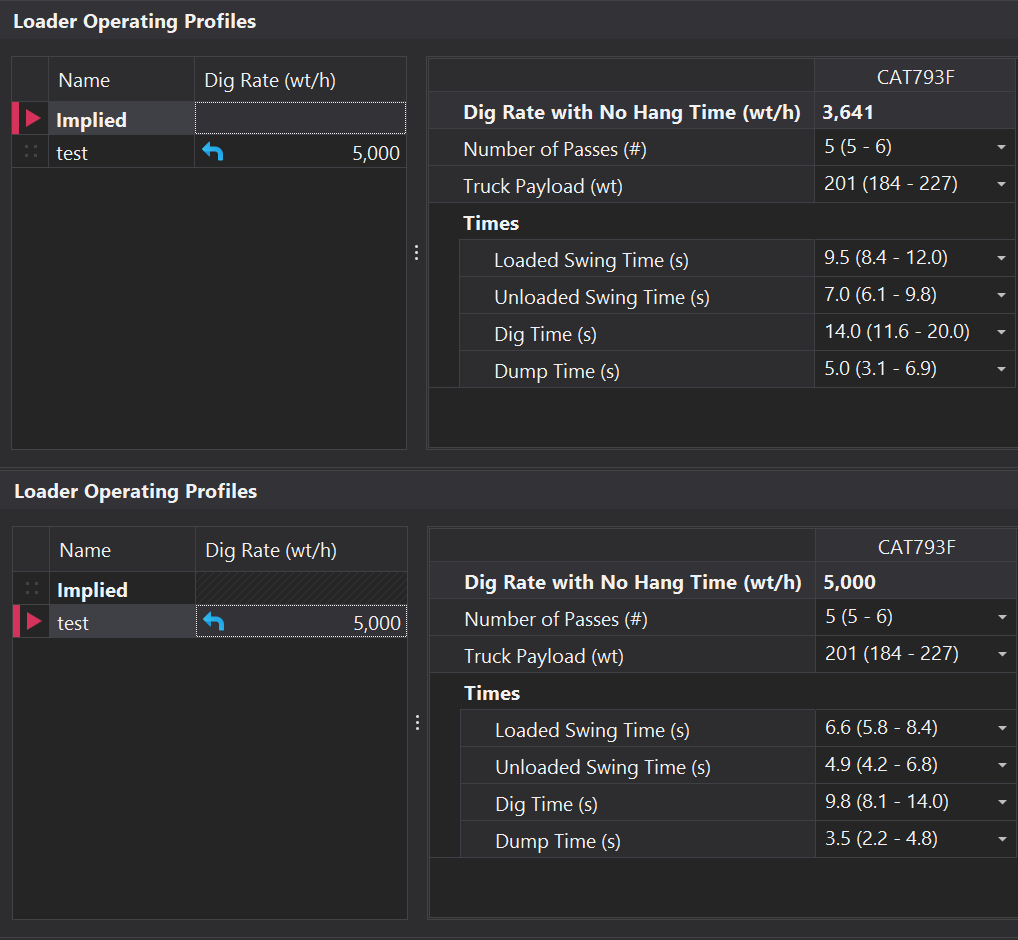
Task: Expand the Unloaded Swing Time 7.0 dropdown arrow
Action: (x=1001, y=296)
